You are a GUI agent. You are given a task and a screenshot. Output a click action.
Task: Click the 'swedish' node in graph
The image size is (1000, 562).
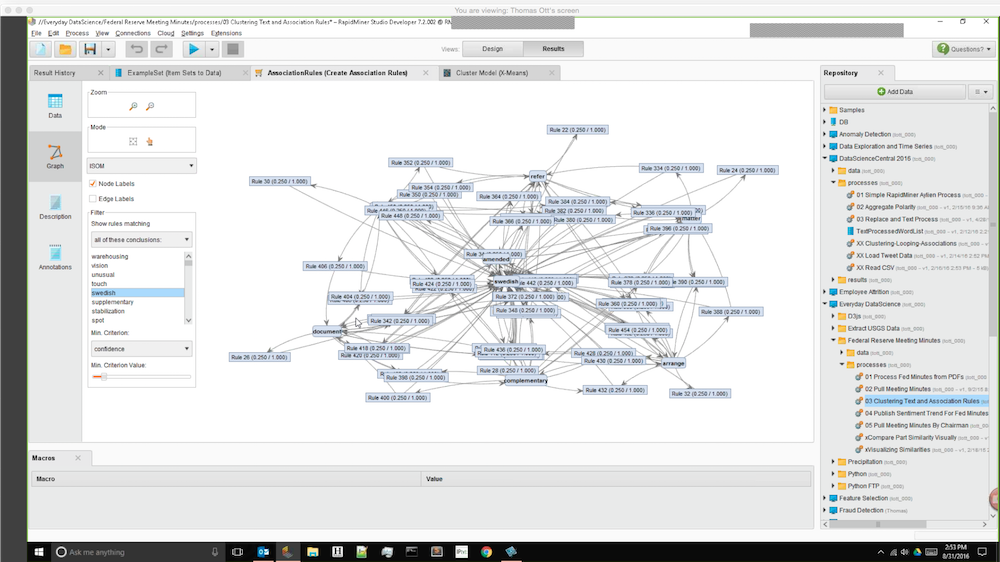point(506,281)
